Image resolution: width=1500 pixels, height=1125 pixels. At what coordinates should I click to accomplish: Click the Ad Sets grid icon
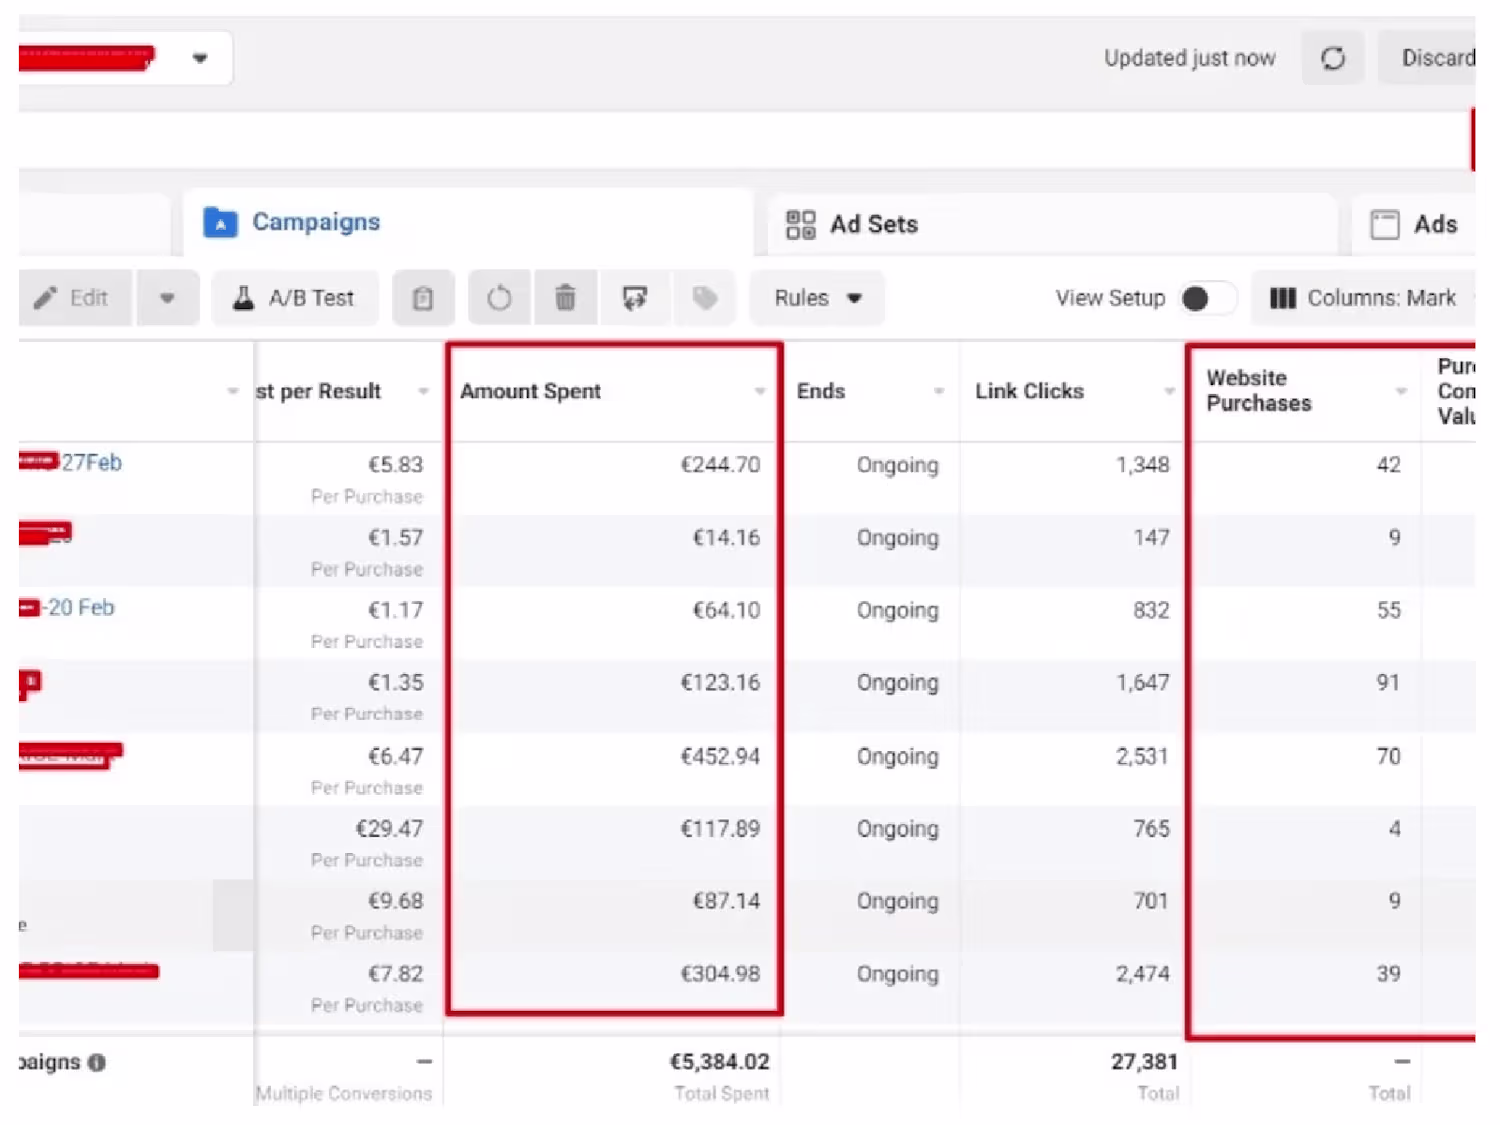click(x=800, y=224)
